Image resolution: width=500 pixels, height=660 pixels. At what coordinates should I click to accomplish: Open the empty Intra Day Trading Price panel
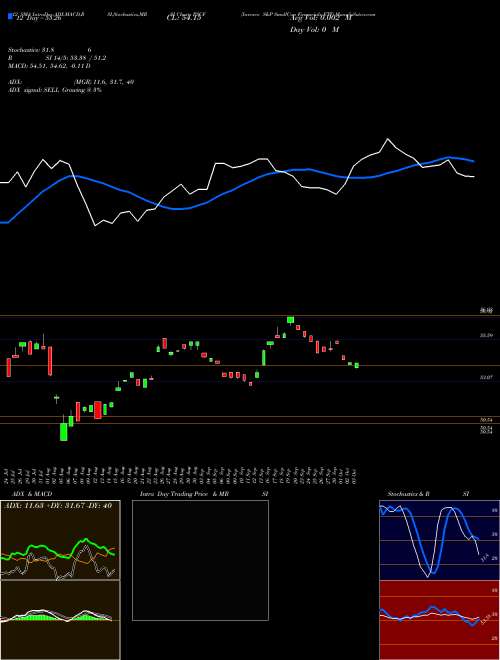click(200, 560)
